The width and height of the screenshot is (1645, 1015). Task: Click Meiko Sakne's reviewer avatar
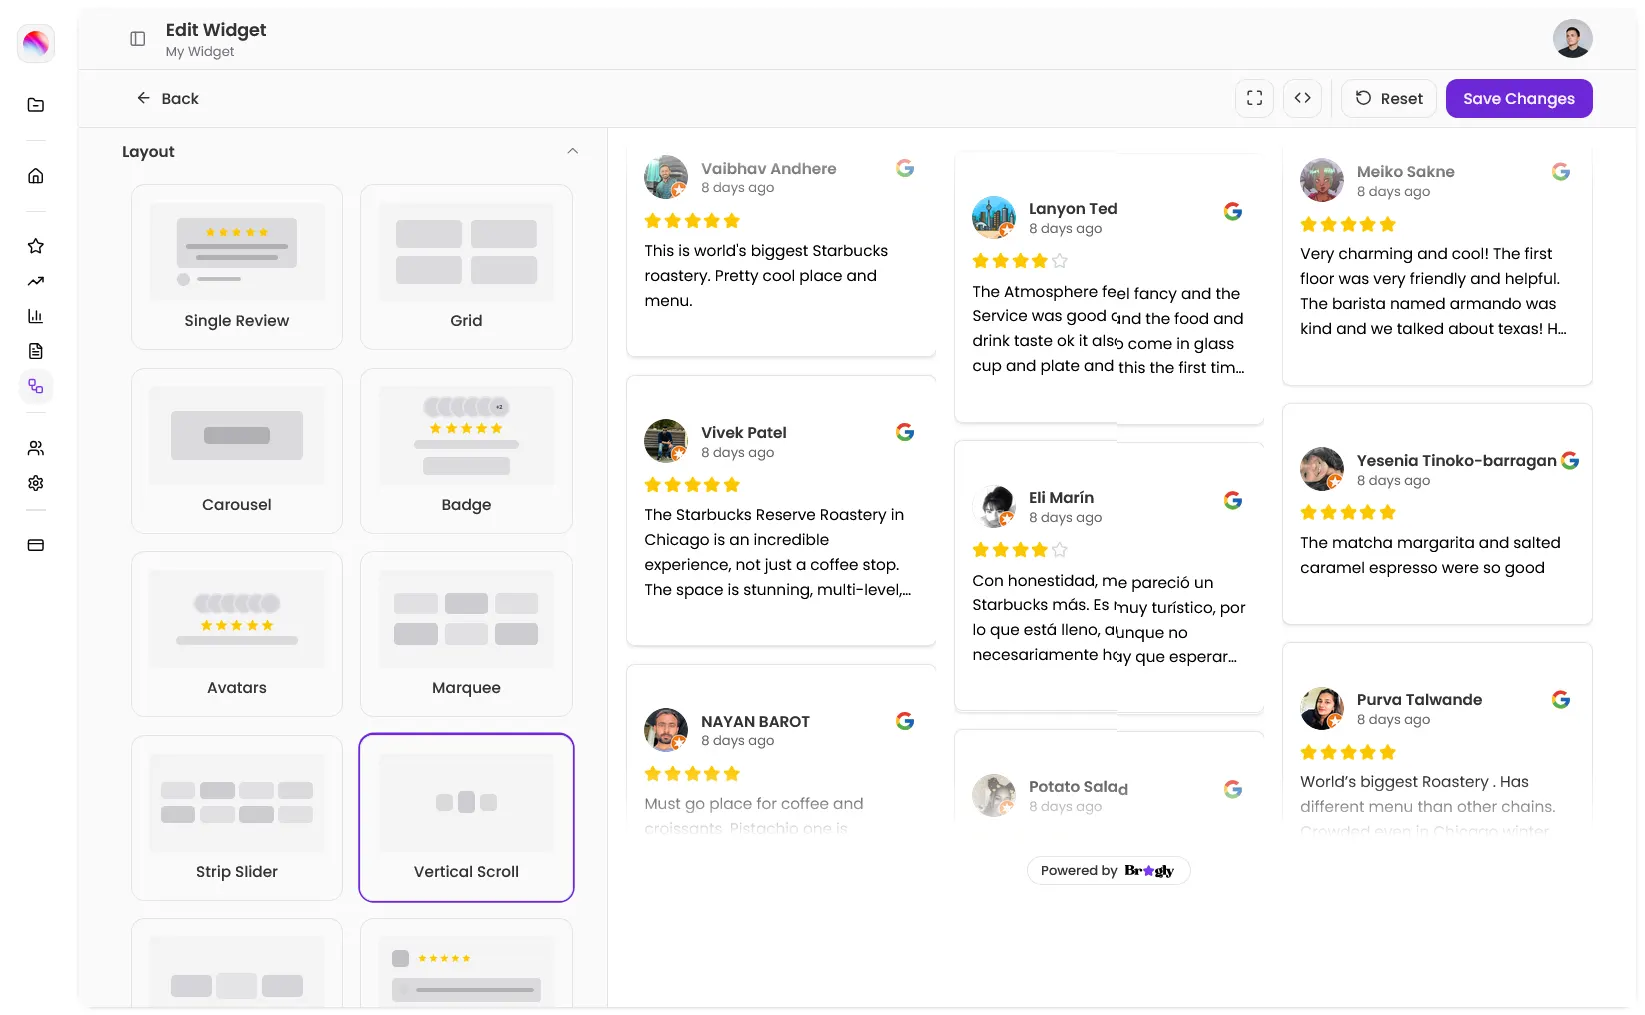1322,180
